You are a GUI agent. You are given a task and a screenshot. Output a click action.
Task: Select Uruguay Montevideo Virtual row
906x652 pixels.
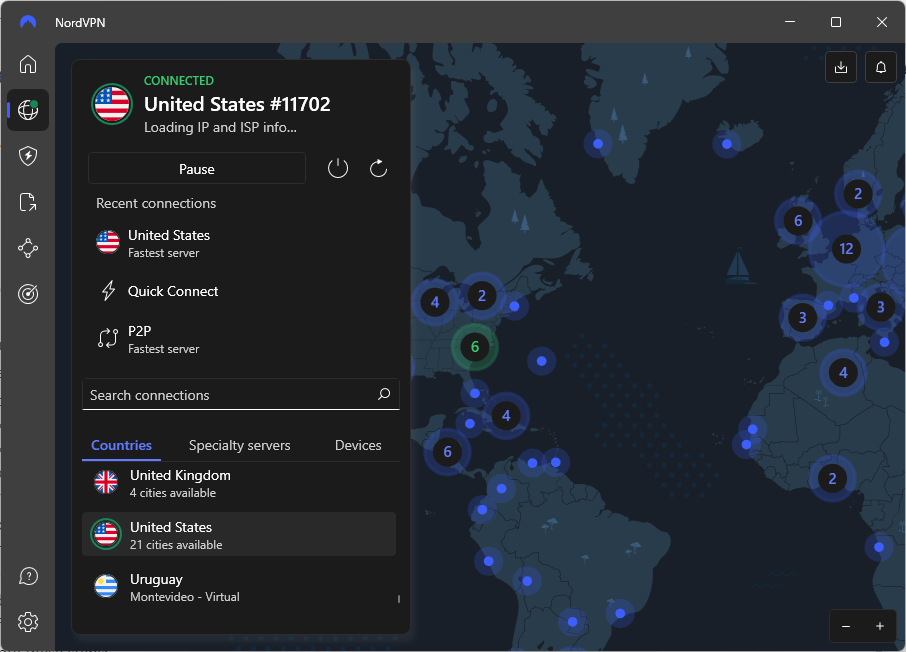click(x=239, y=587)
